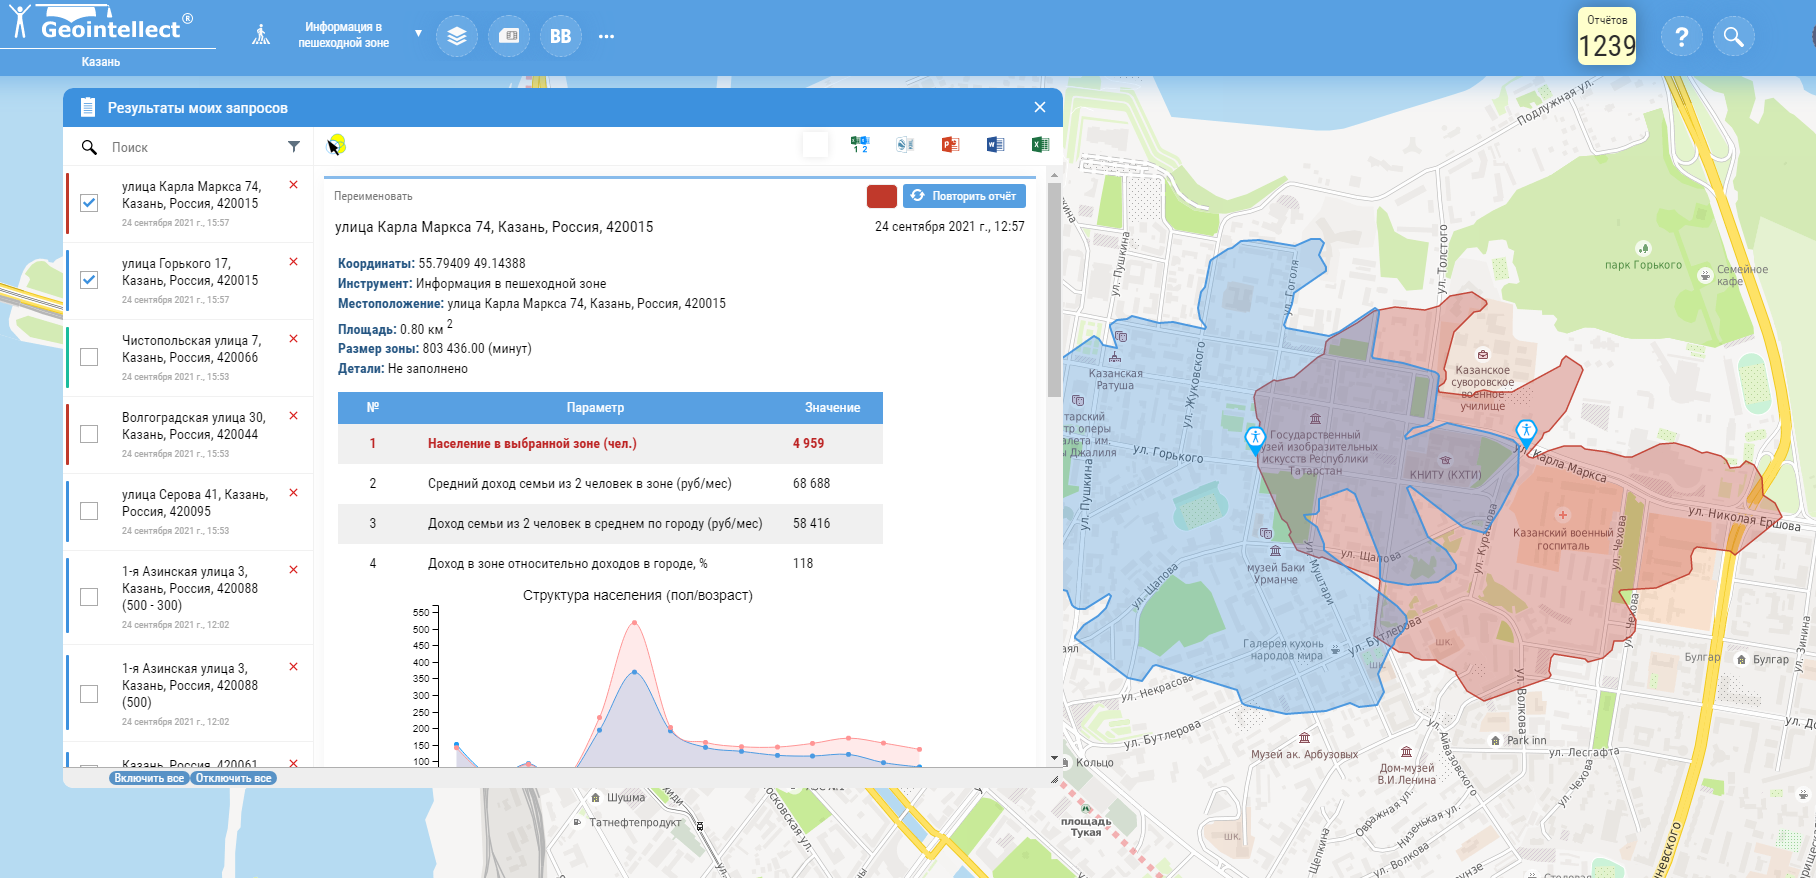The height and width of the screenshot is (878, 1816).
Task: Check 1-я Азинская улица 3 (500) query
Action: click(89, 694)
